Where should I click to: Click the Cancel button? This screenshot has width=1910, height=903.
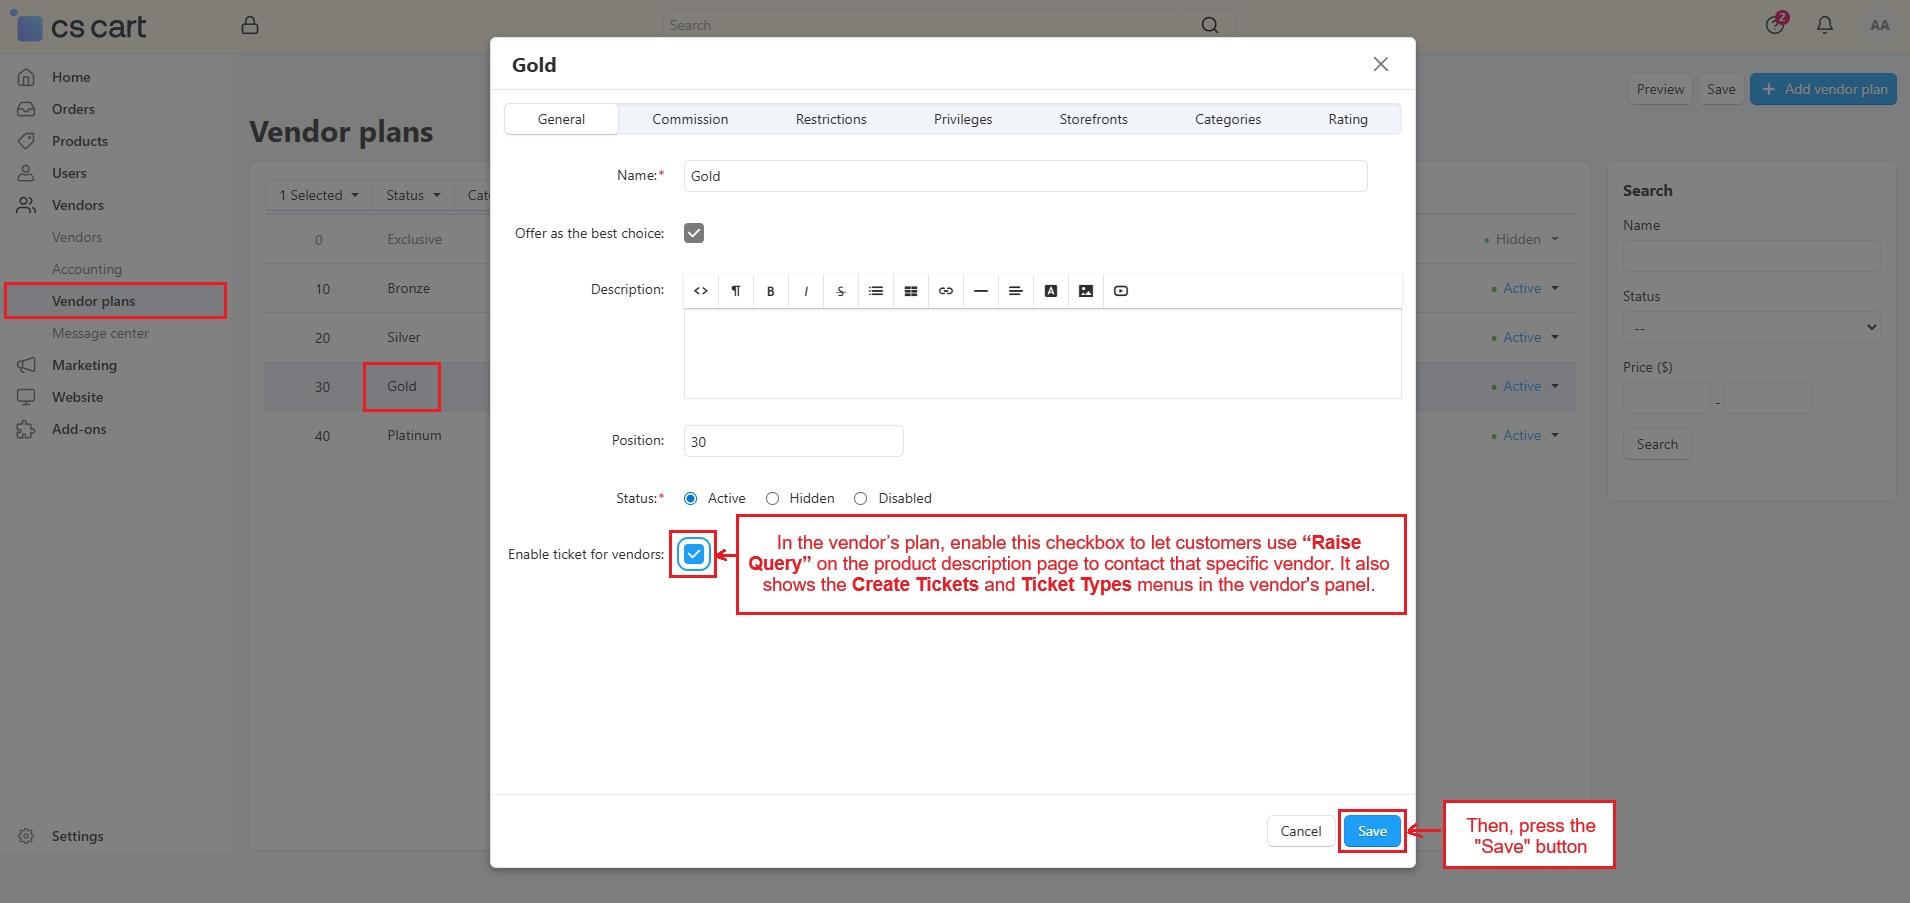click(1300, 831)
